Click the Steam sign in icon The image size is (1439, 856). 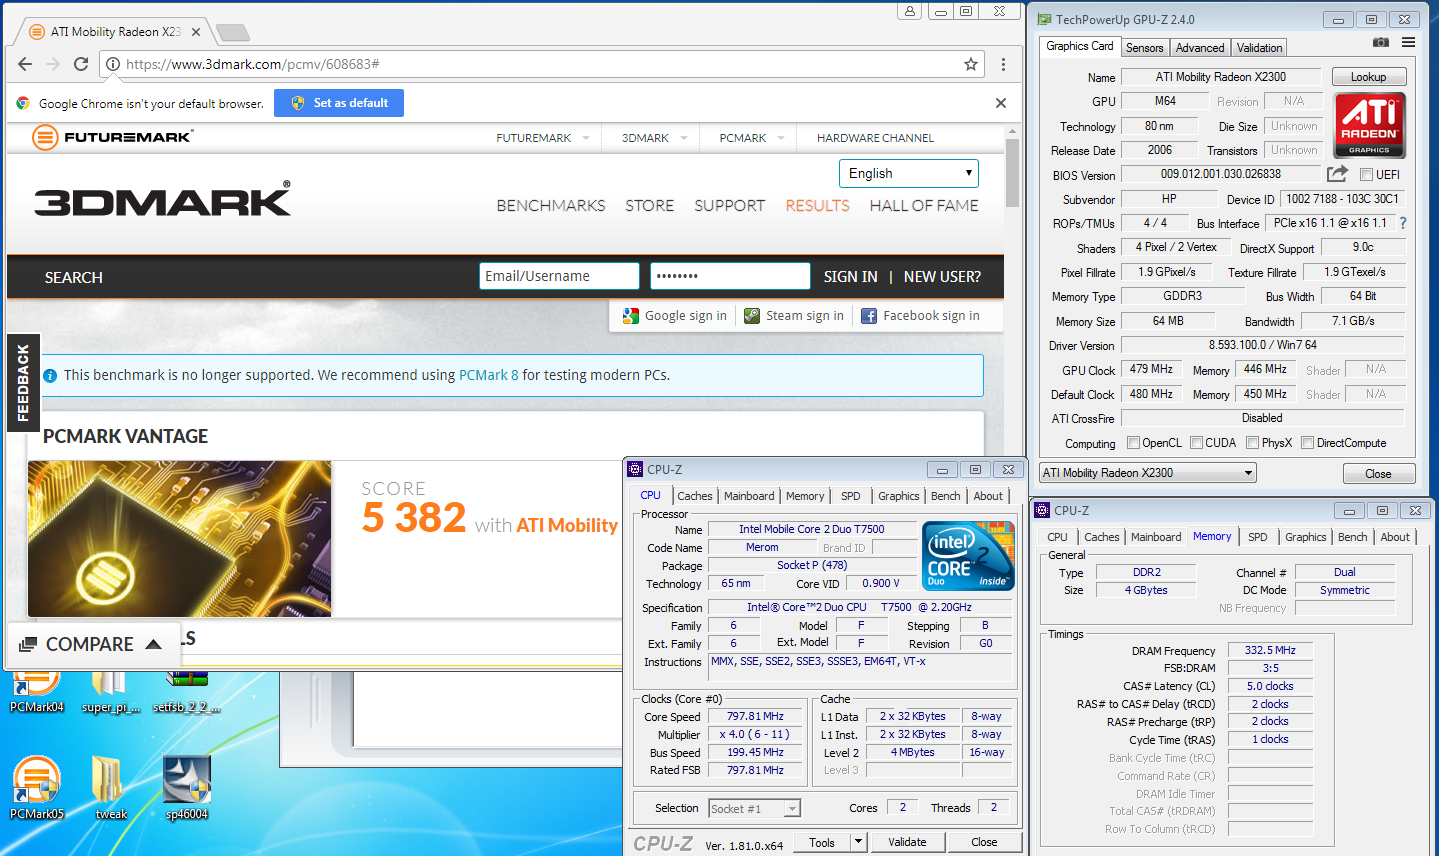752,316
